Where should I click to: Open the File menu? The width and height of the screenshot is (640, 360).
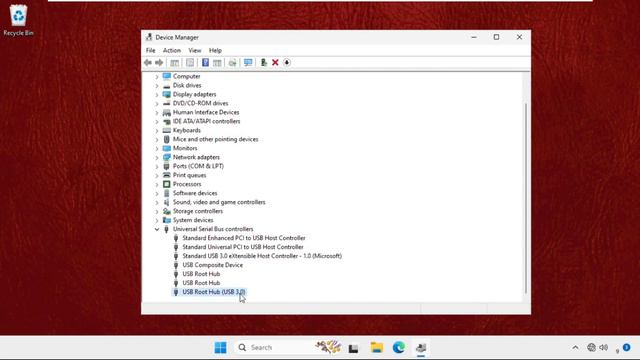pos(151,50)
